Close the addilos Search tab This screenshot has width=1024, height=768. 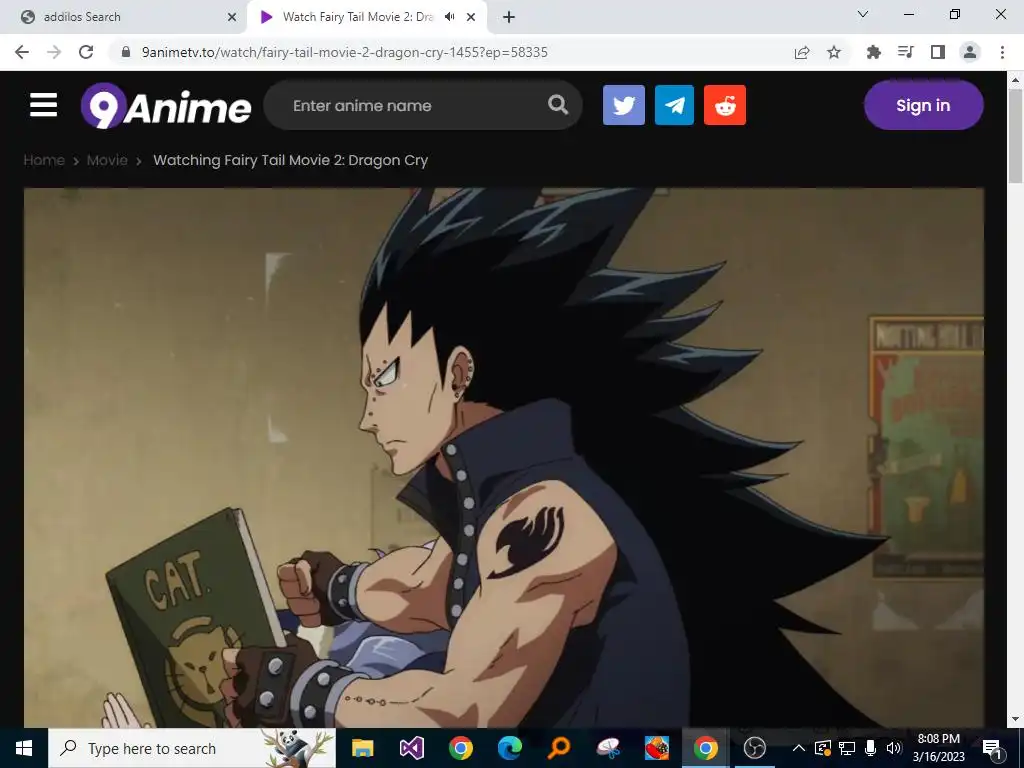232,17
